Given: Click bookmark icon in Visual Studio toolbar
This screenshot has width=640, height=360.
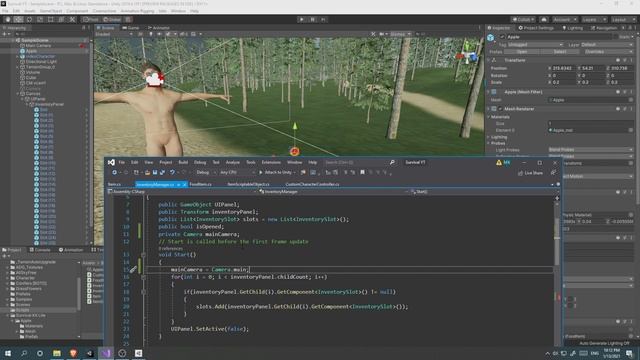Looking at the screenshot, I should pos(362,173).
